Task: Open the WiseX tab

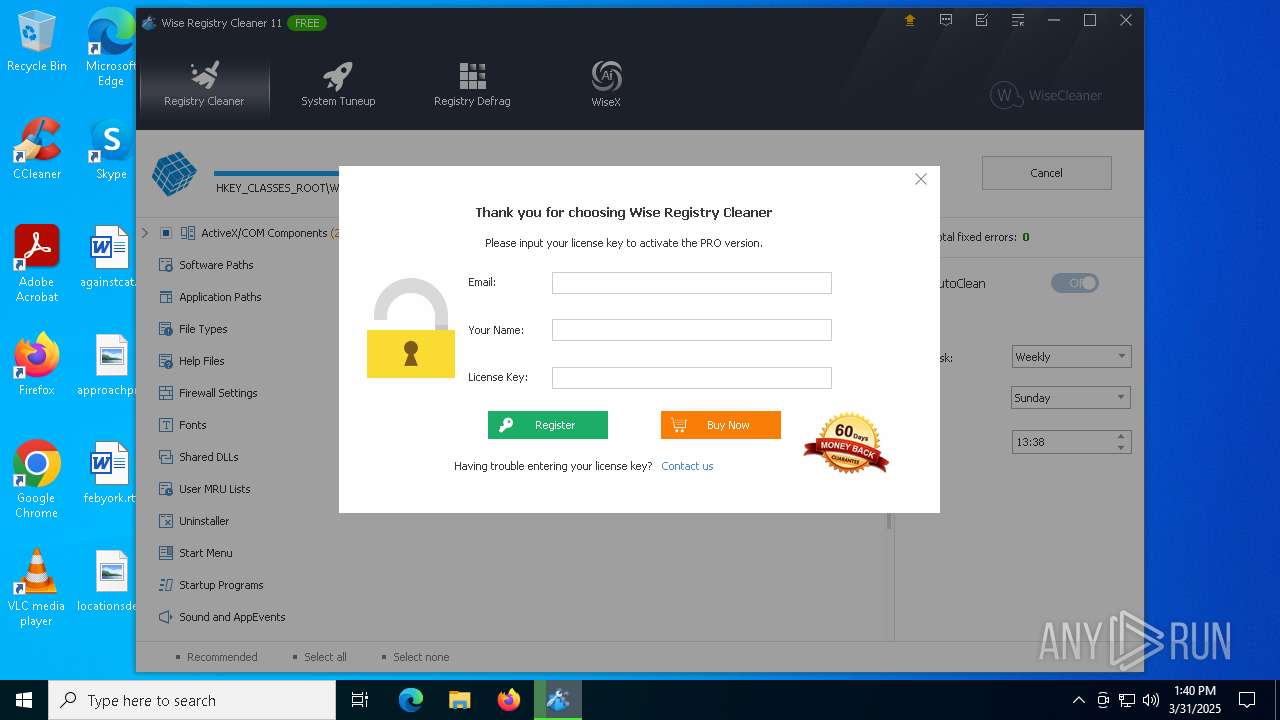Action: point(606,84)
